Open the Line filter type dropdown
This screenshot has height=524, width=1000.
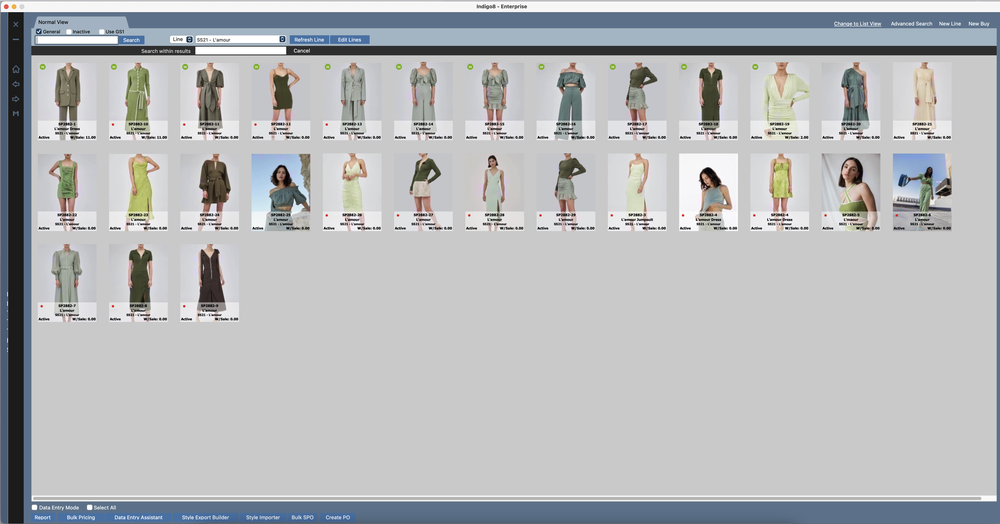click(182, 40)
